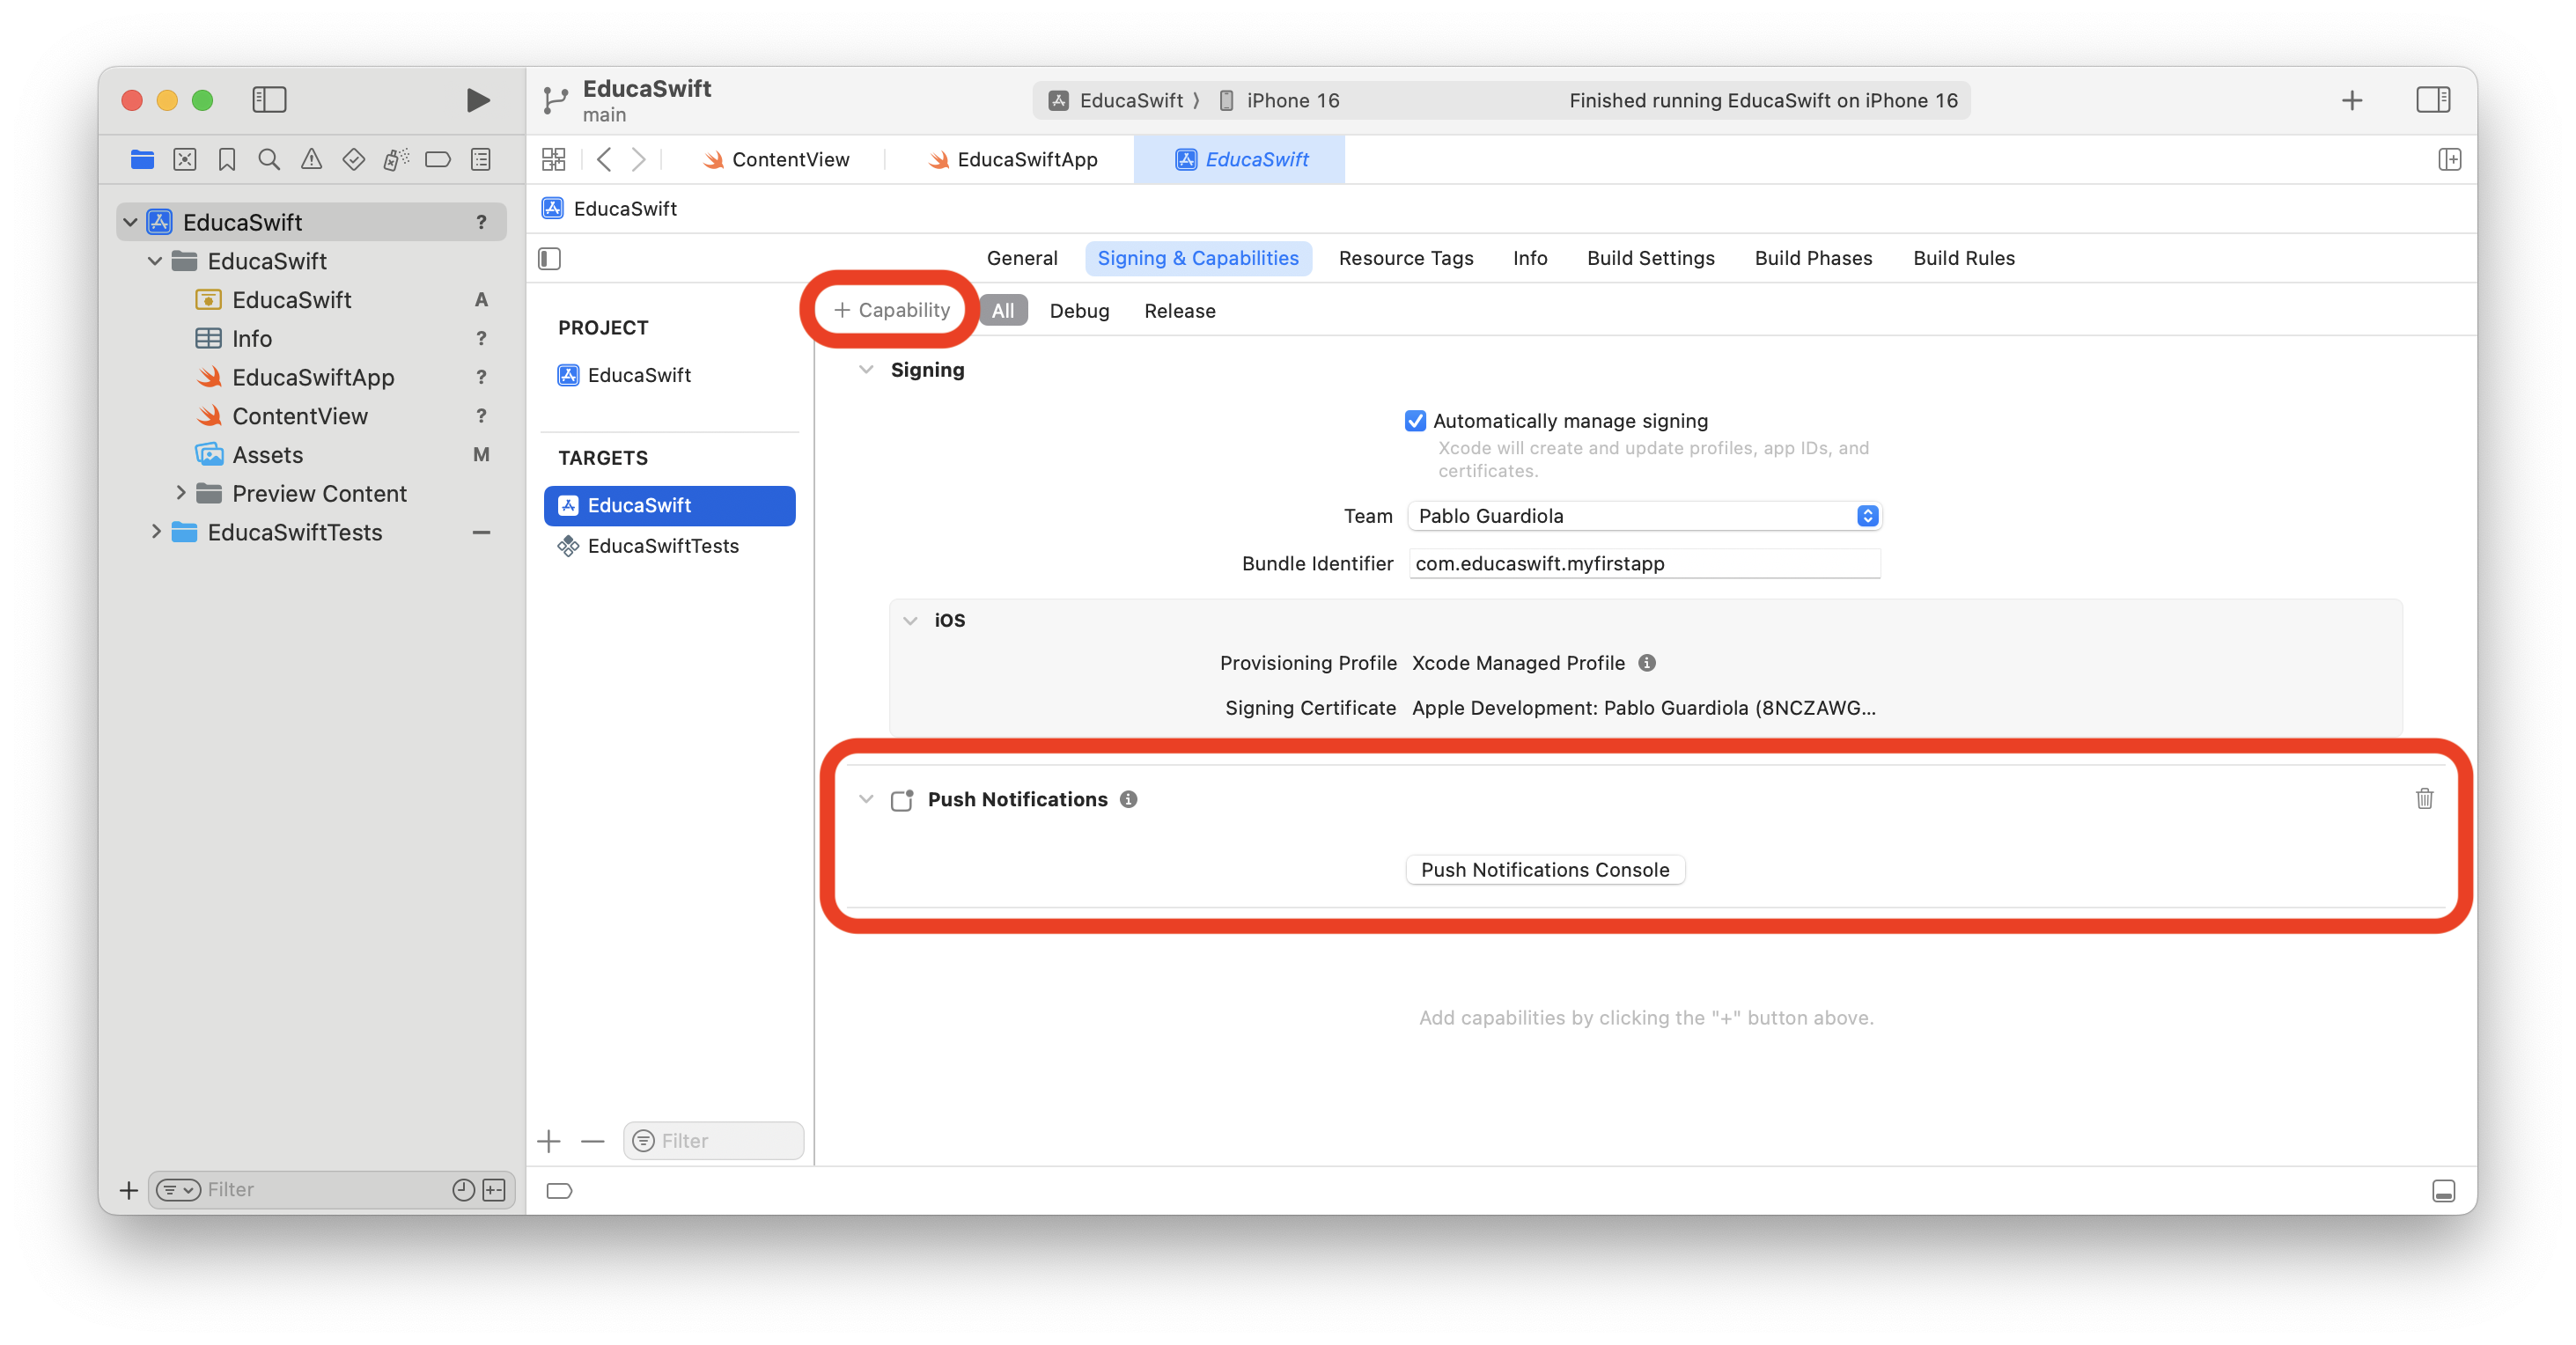Open the Source Control navigator icon

tap(185, 159)
